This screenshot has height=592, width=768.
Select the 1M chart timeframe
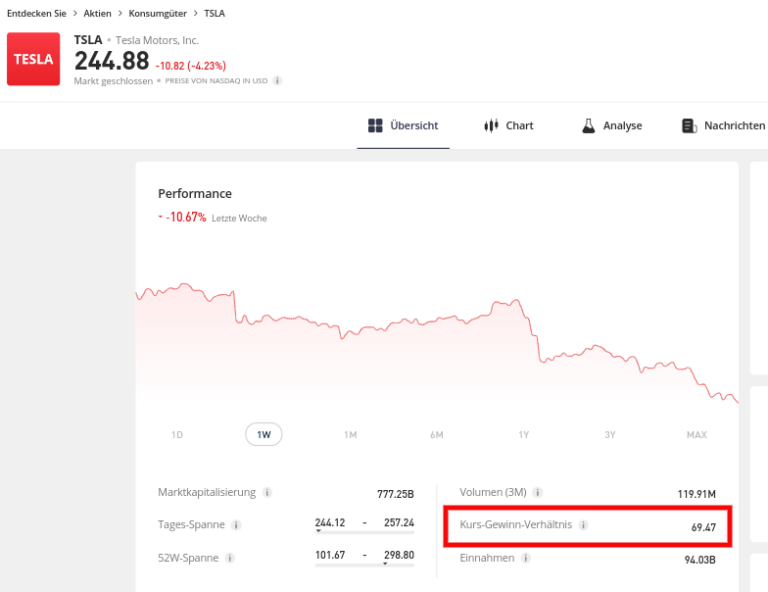pyautogui.click(x=350, y=435)
